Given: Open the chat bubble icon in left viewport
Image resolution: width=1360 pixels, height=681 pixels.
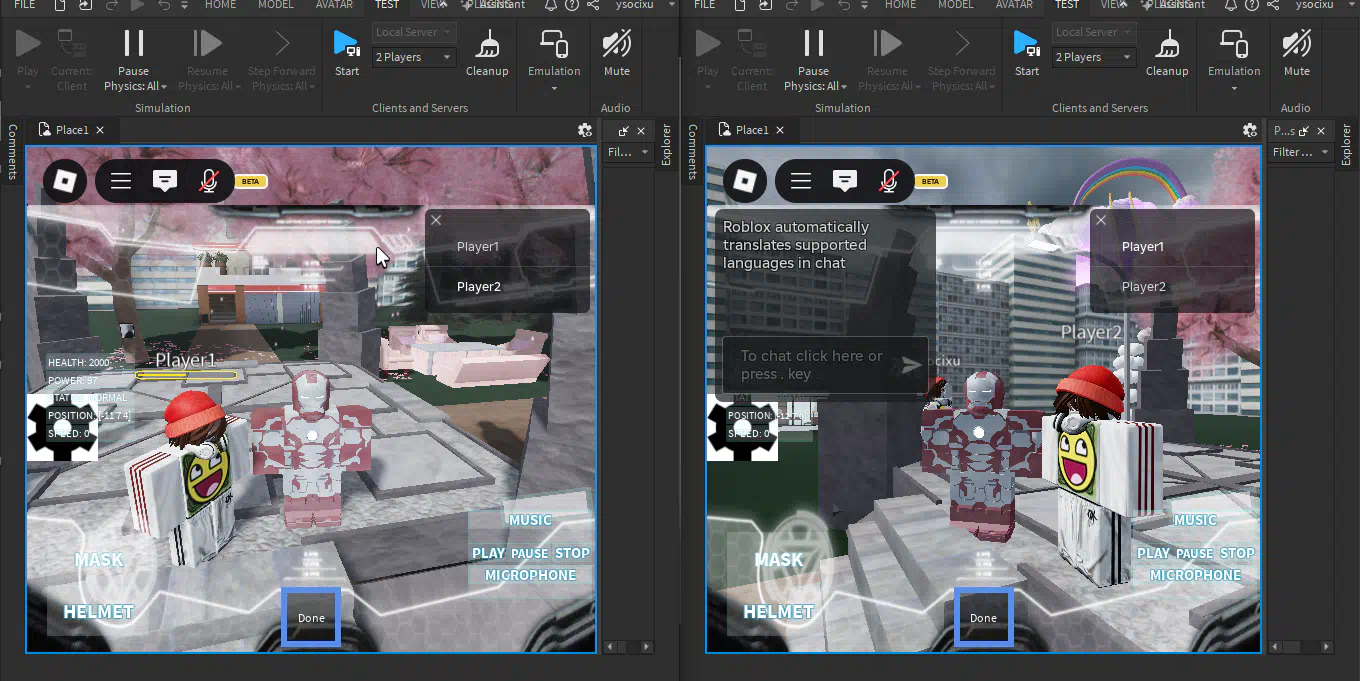Looking at the screenshot, I should coord(165,181).
